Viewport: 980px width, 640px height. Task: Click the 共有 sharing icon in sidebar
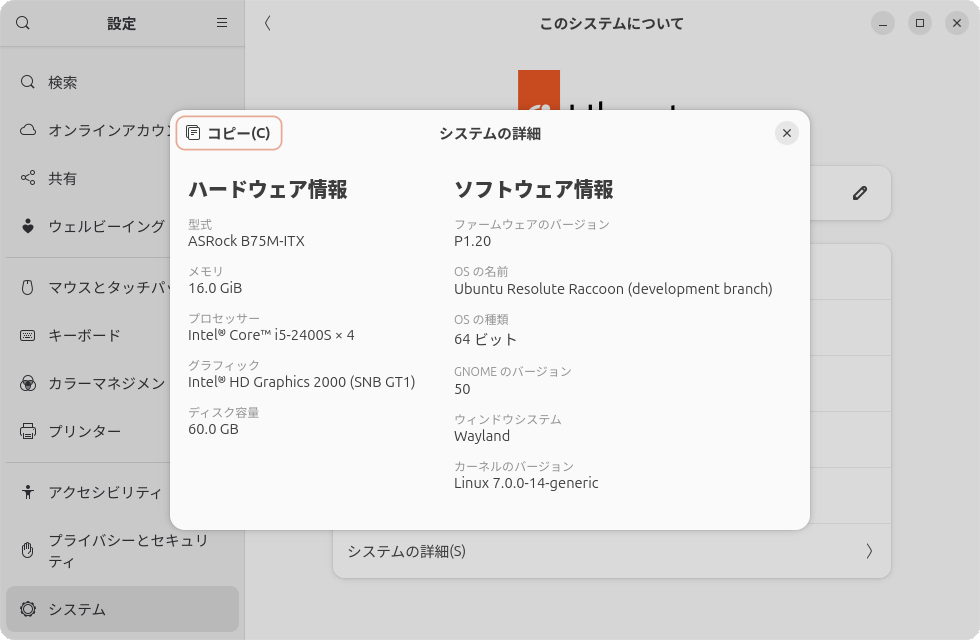click(28, 179)
